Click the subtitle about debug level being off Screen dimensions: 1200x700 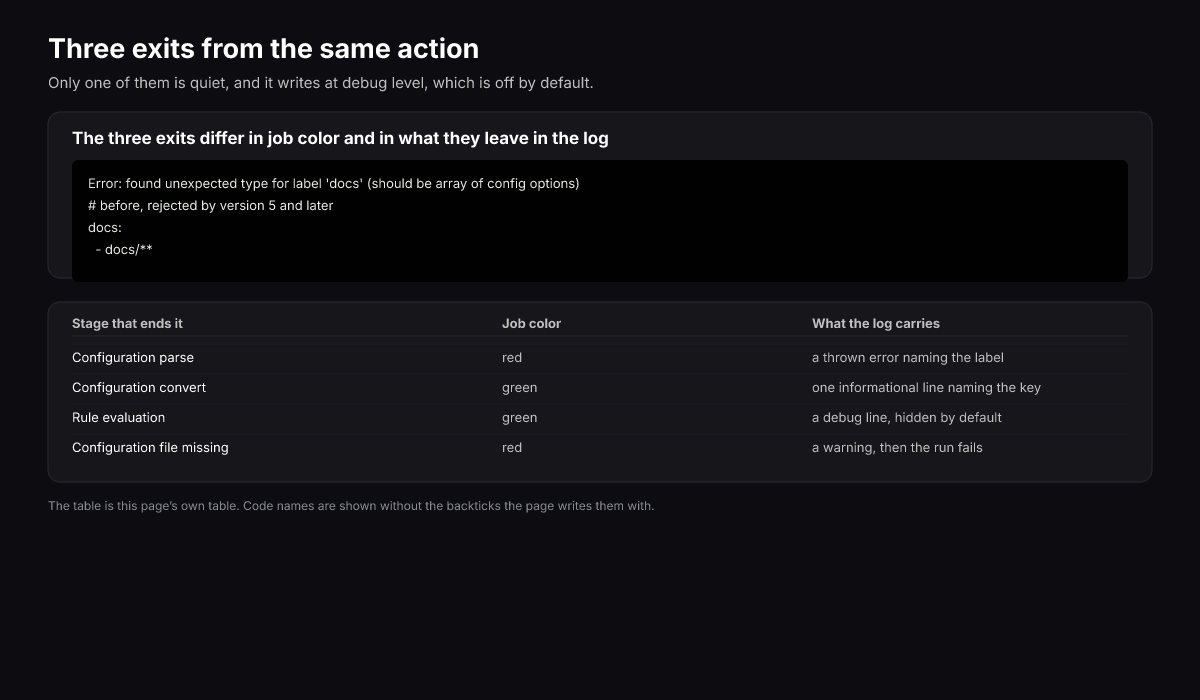[321, 83]
